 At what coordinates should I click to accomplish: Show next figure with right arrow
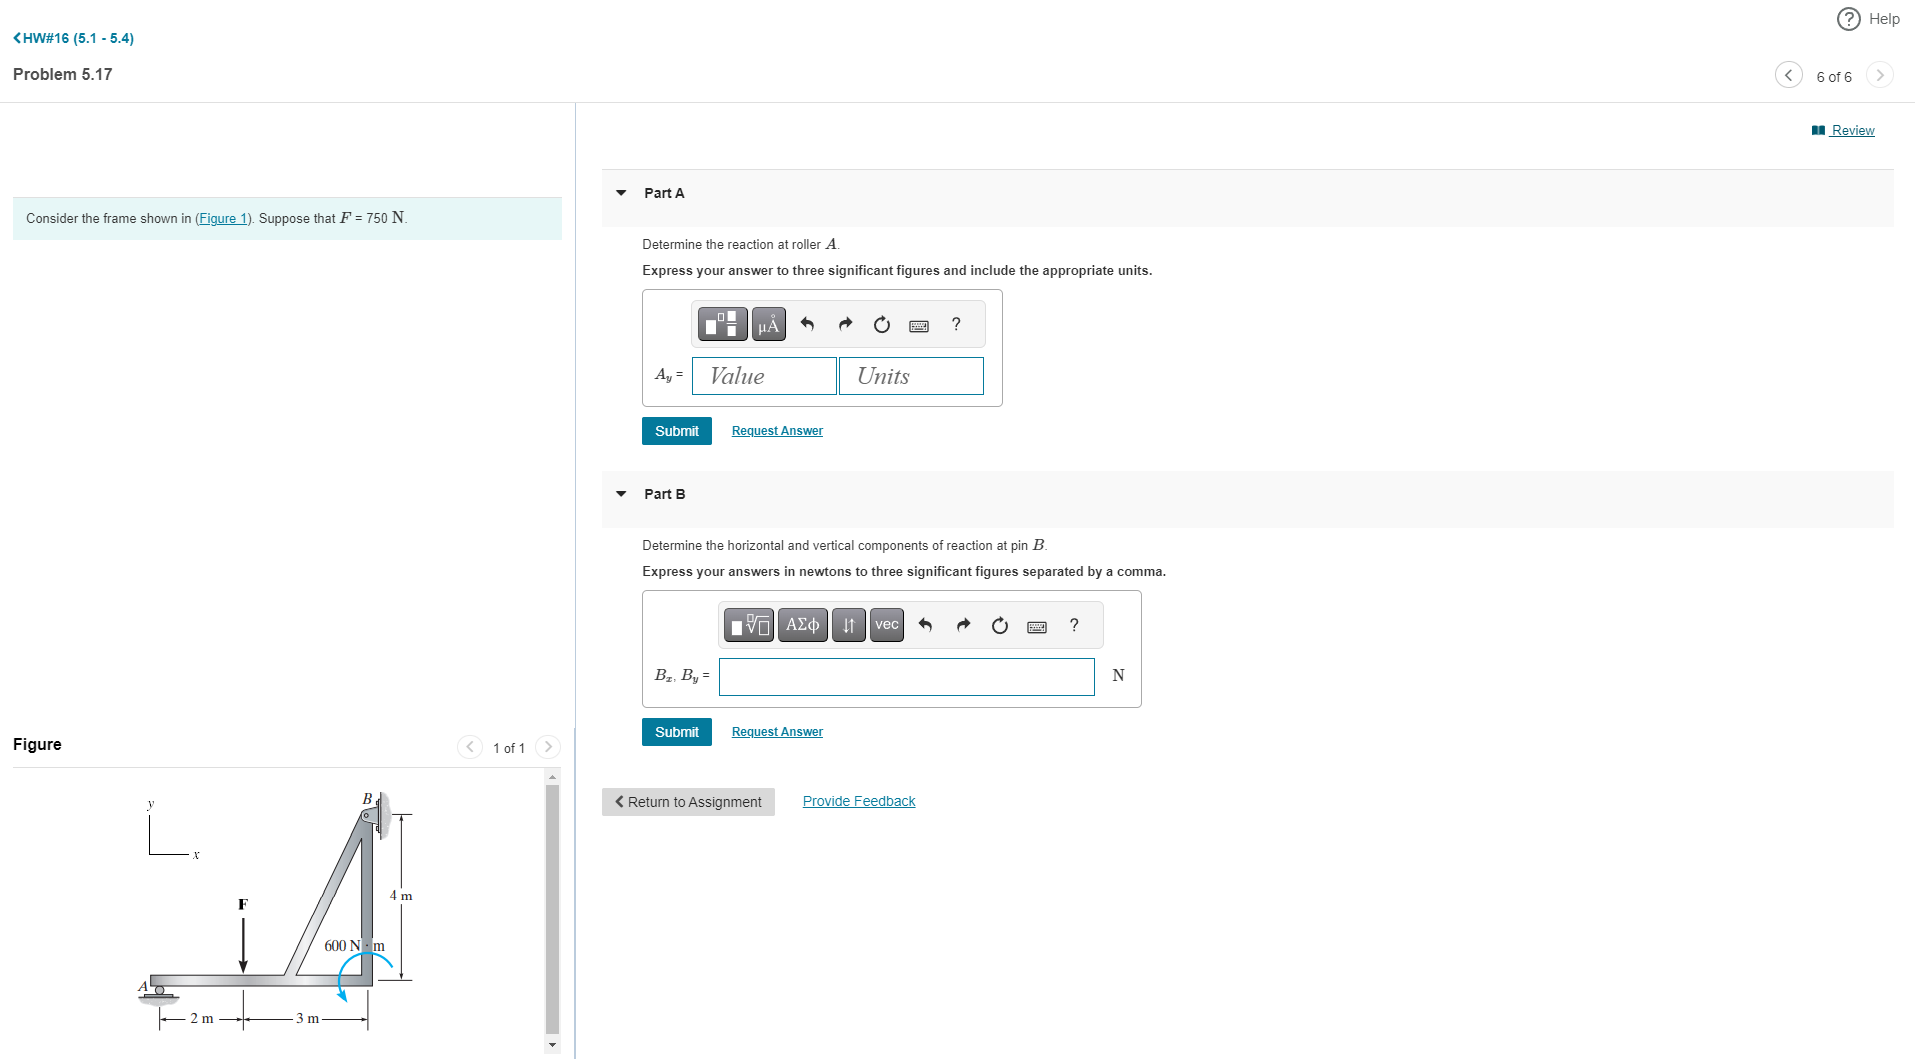548,747
